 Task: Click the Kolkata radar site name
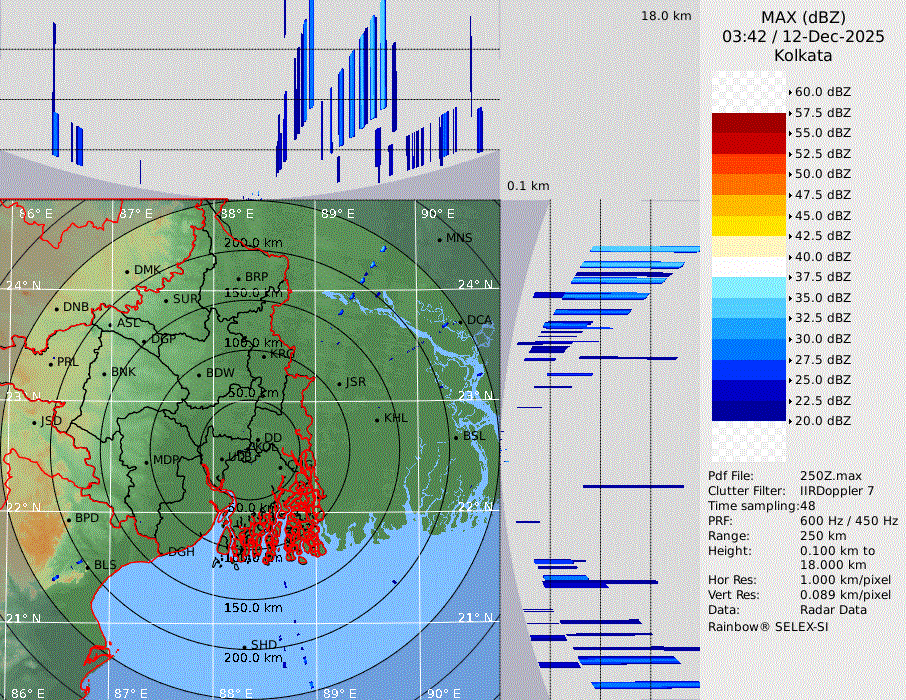point(803,55)
